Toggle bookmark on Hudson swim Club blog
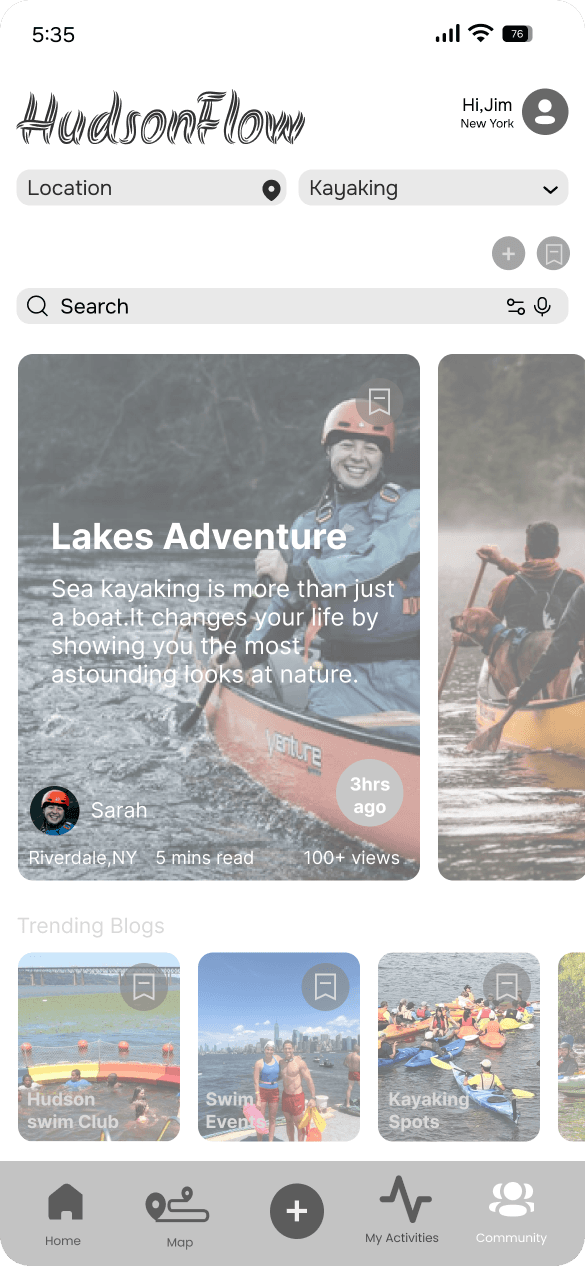The image size is (585, 1266). tap(144, 988)
